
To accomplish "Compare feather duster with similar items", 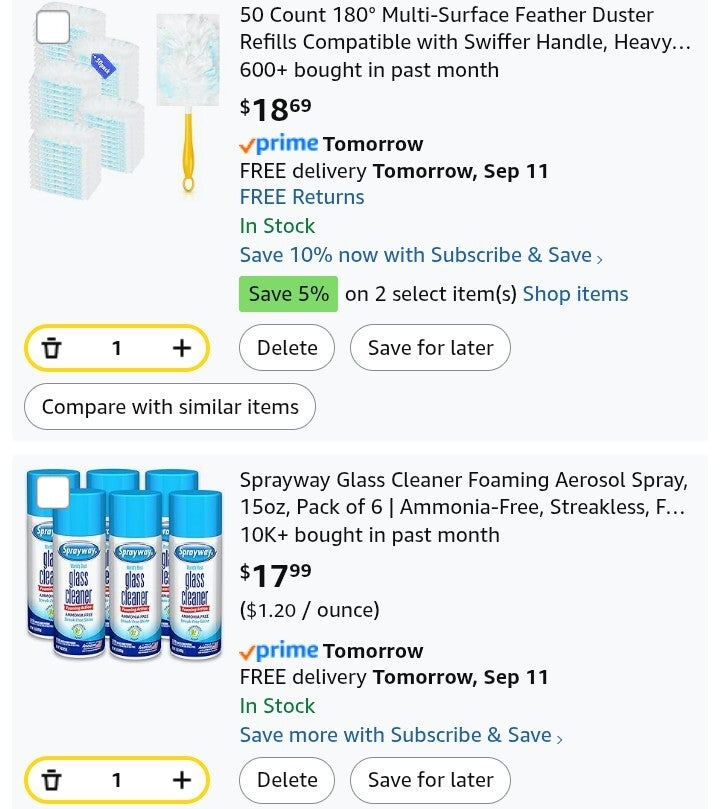I will (170, 407).
